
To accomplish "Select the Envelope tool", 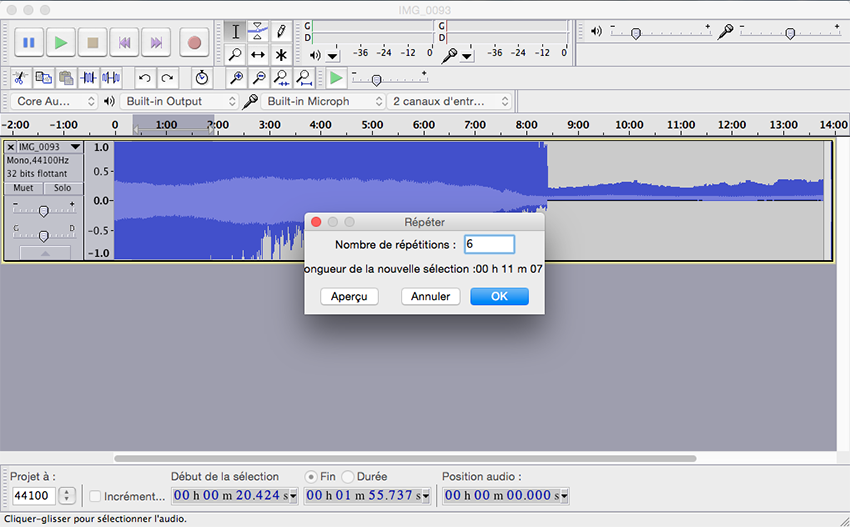I will pyautogui.click(x=258, y=31).
